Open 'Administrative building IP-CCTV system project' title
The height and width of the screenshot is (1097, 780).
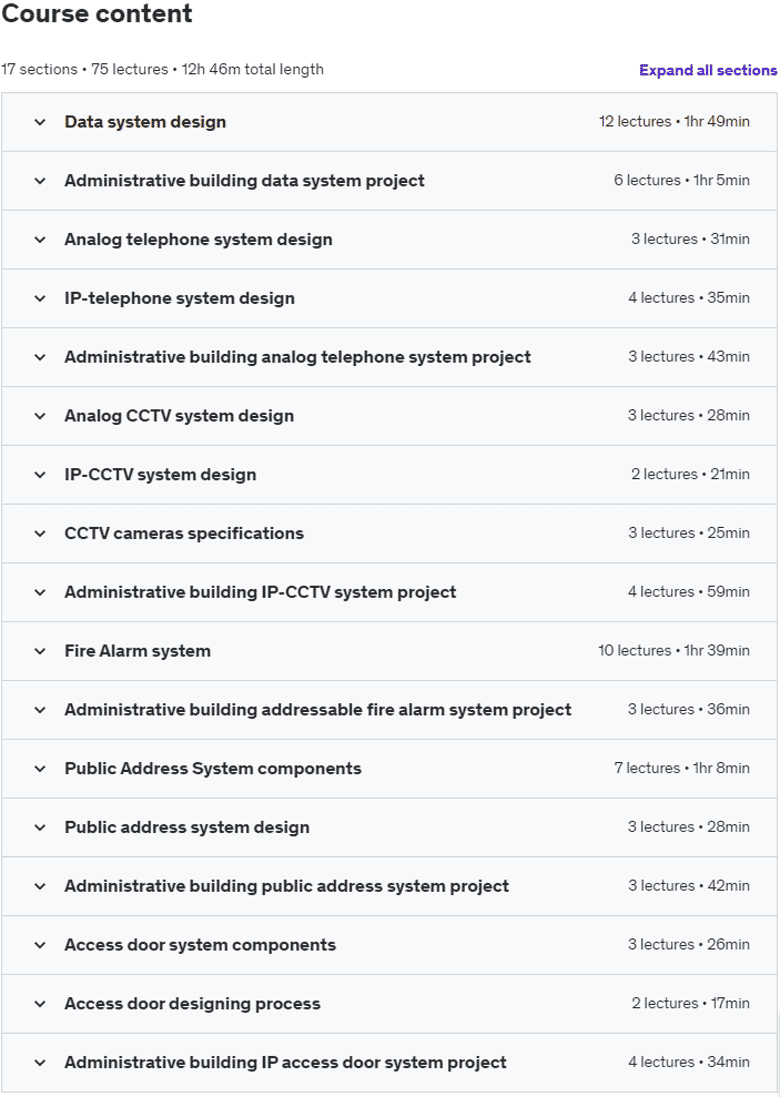(260, 592)
